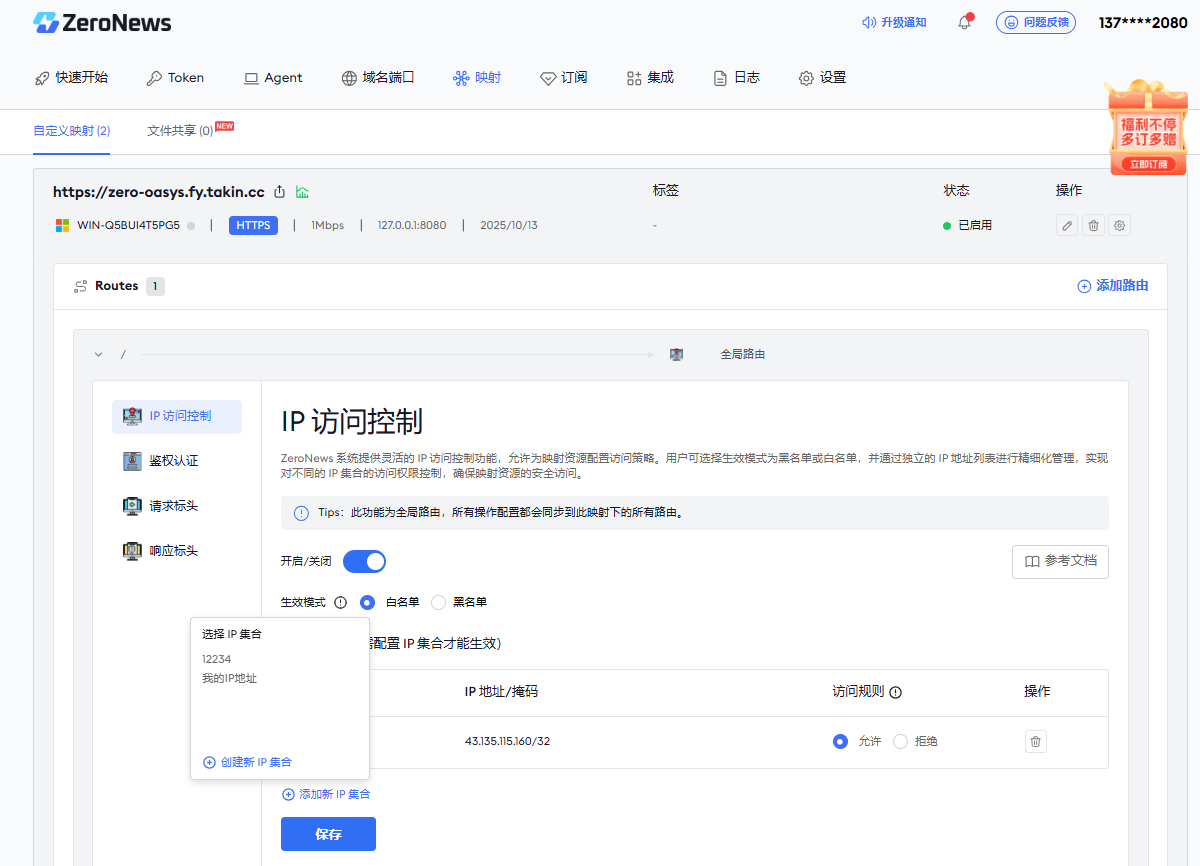Select the 白名单 radio option
The width and height of the screenshot is (1200, 866).
(x=367, y=603)
